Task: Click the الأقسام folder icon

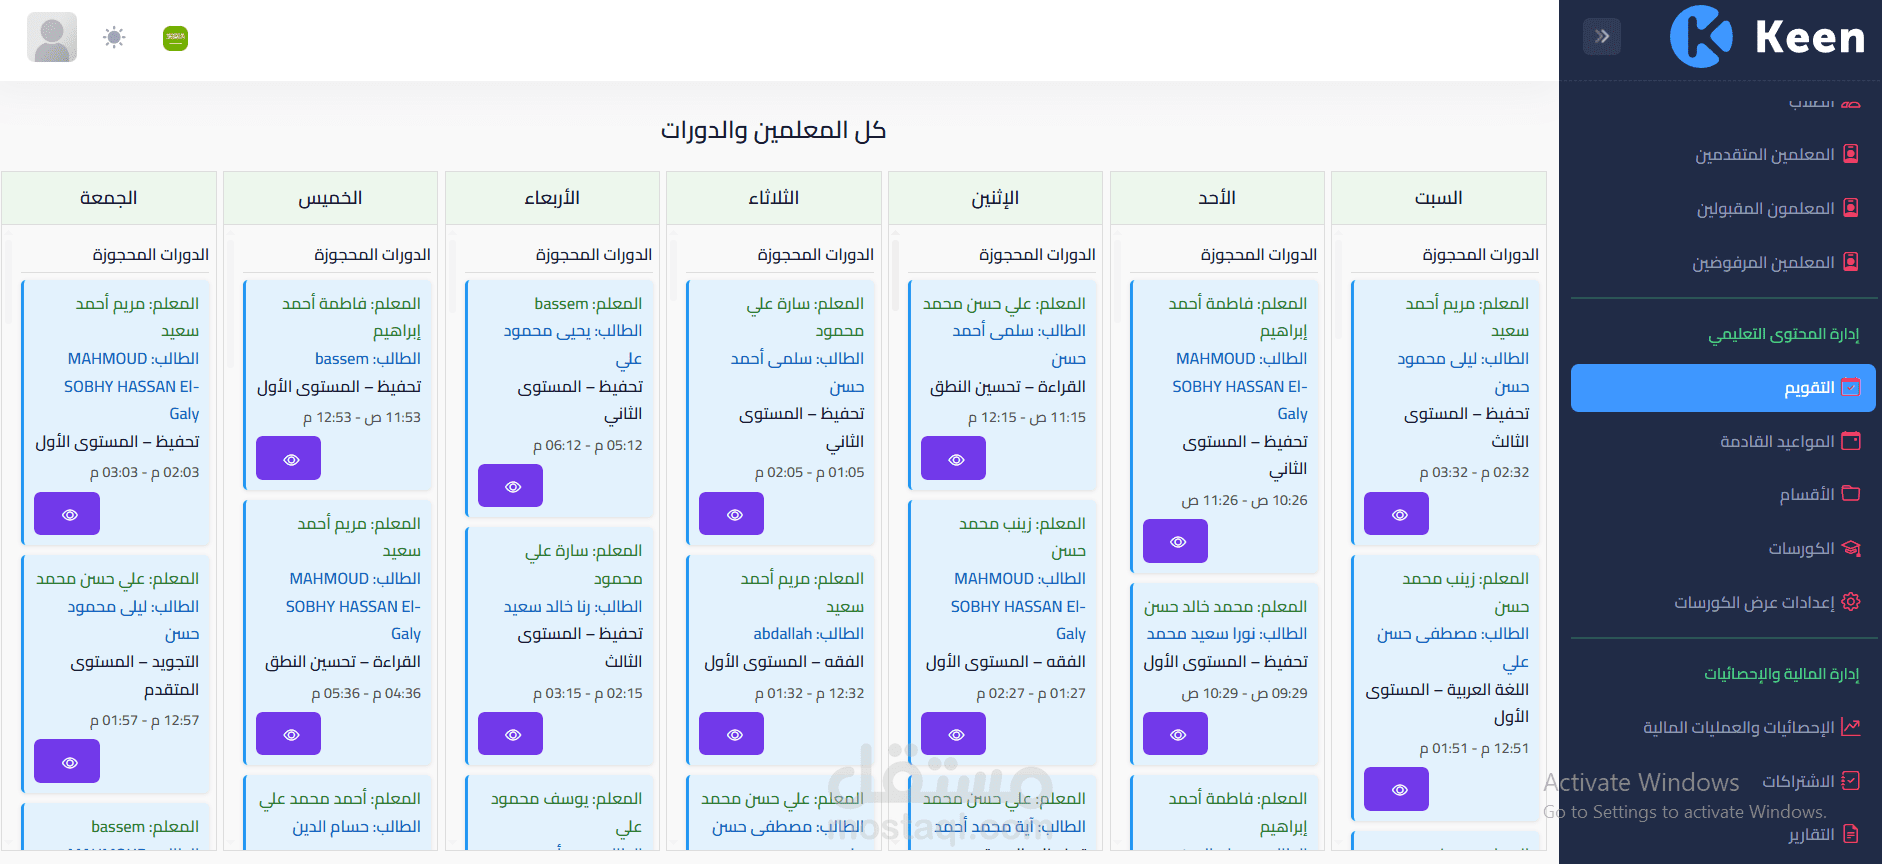Action: pyautogui.click(x=1851, y=494)
